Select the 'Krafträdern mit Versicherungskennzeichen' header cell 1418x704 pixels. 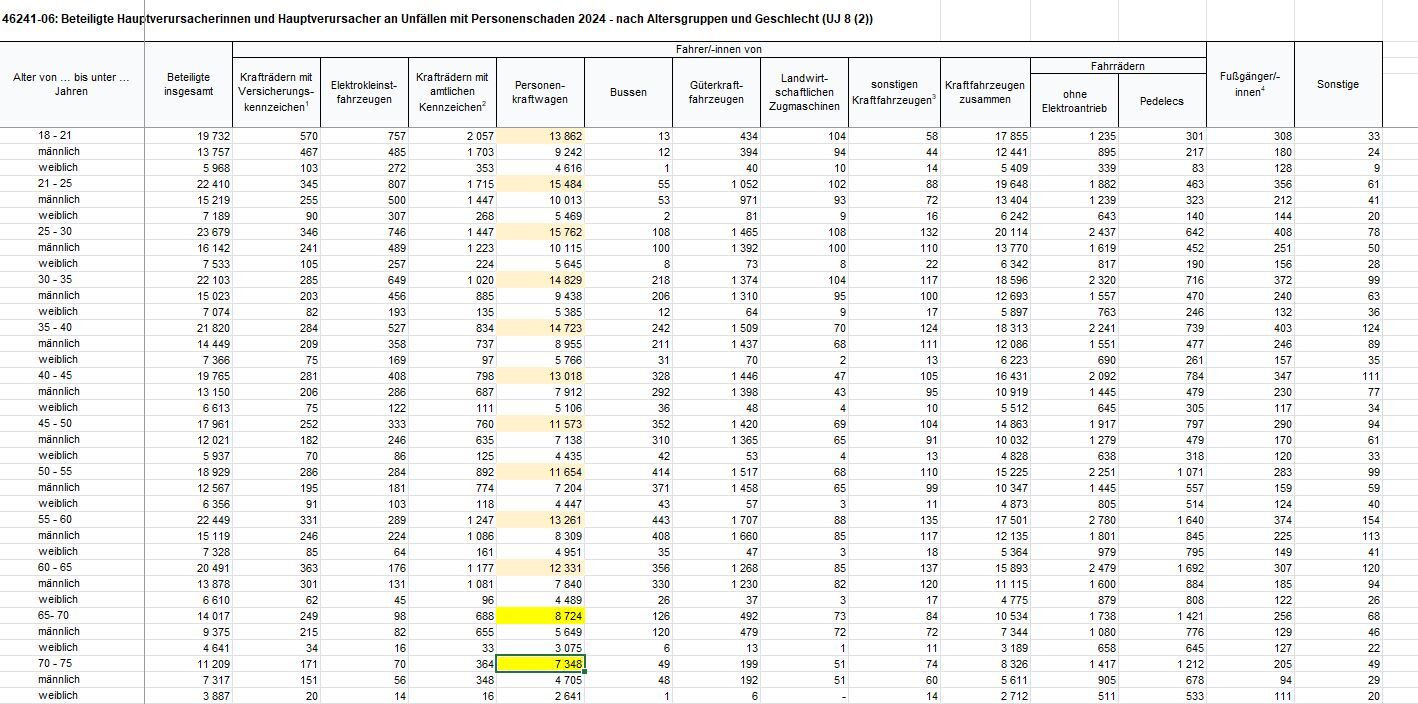pyautogui.click(x=277, y=91)
